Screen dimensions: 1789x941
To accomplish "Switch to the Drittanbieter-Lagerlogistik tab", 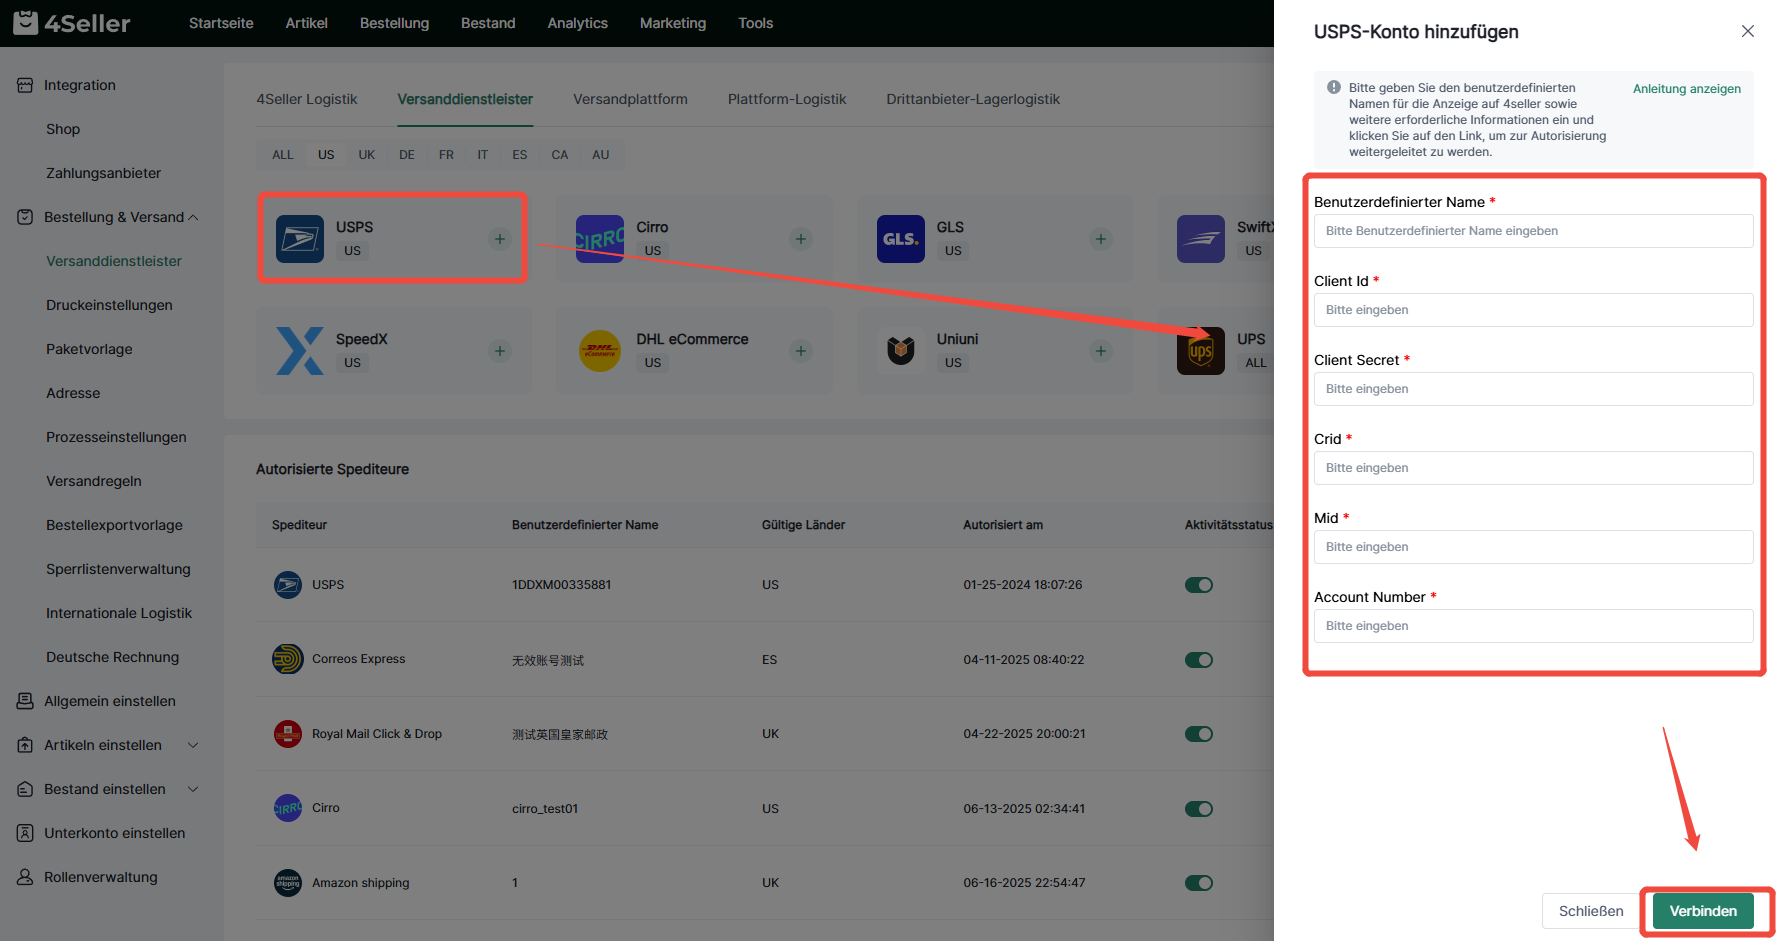I will 973,99.
